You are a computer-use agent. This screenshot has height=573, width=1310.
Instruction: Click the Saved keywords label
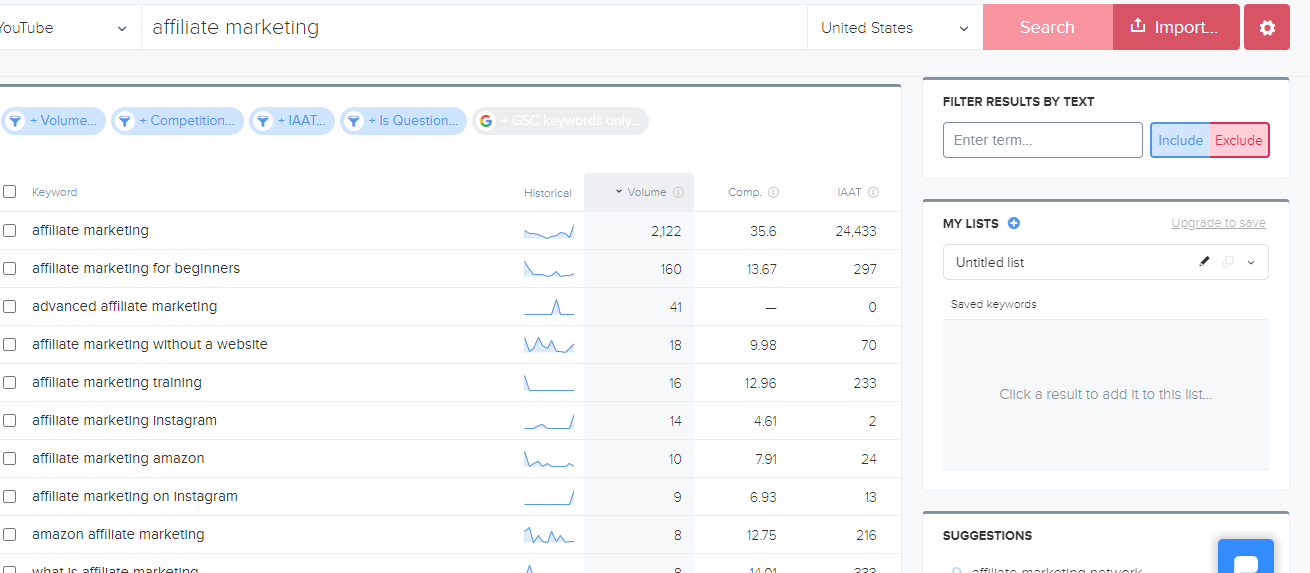pyautogui.click(x=994, y=304)
